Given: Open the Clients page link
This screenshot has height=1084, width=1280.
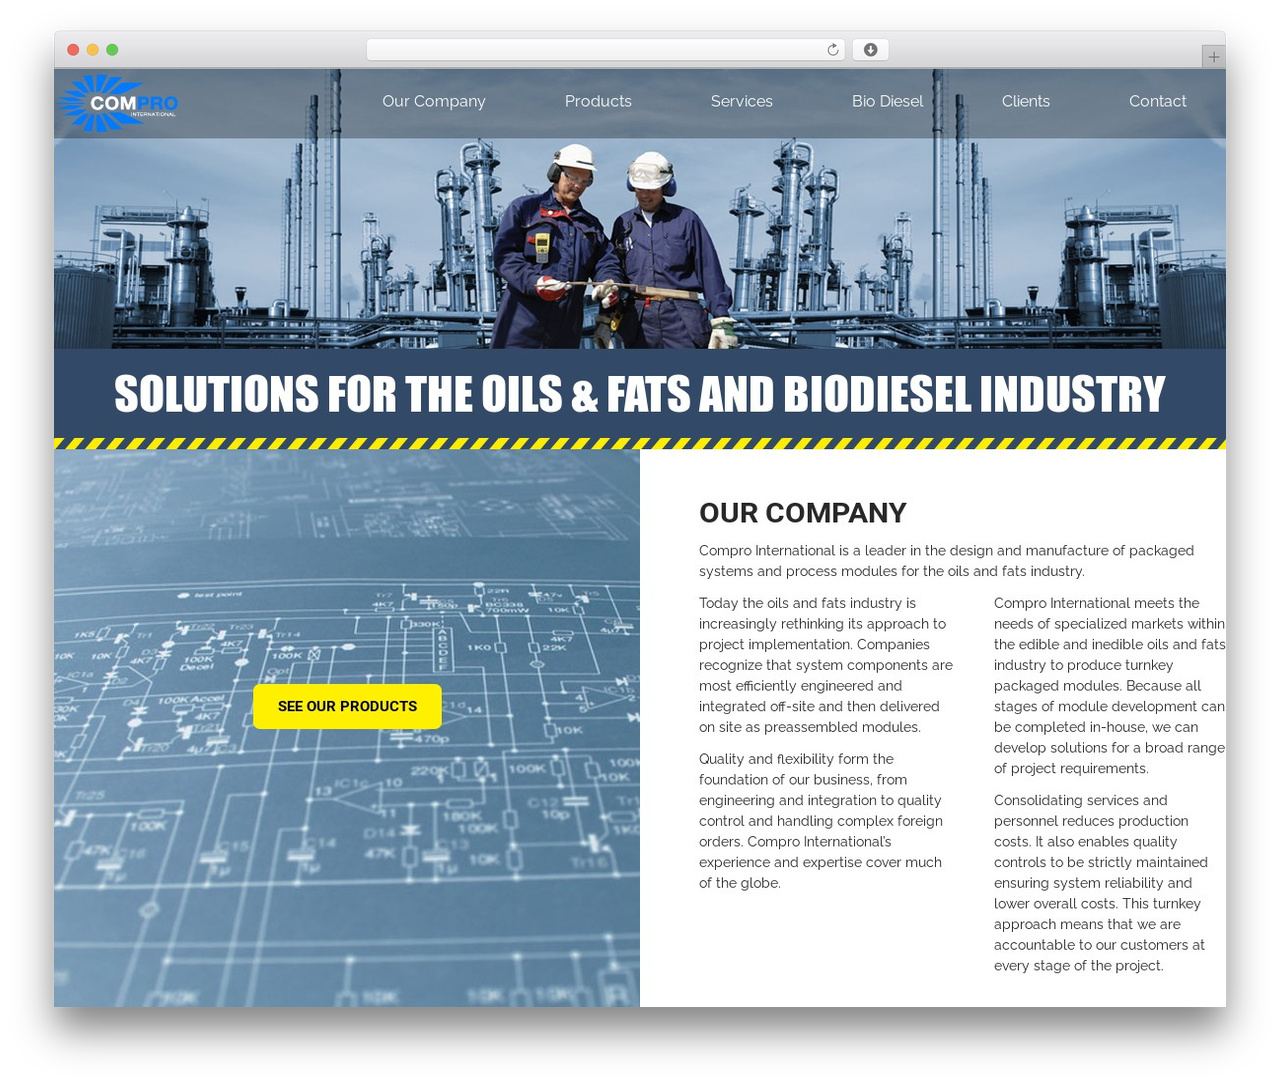Looking at the screenshot, I should coord(1026,101).
